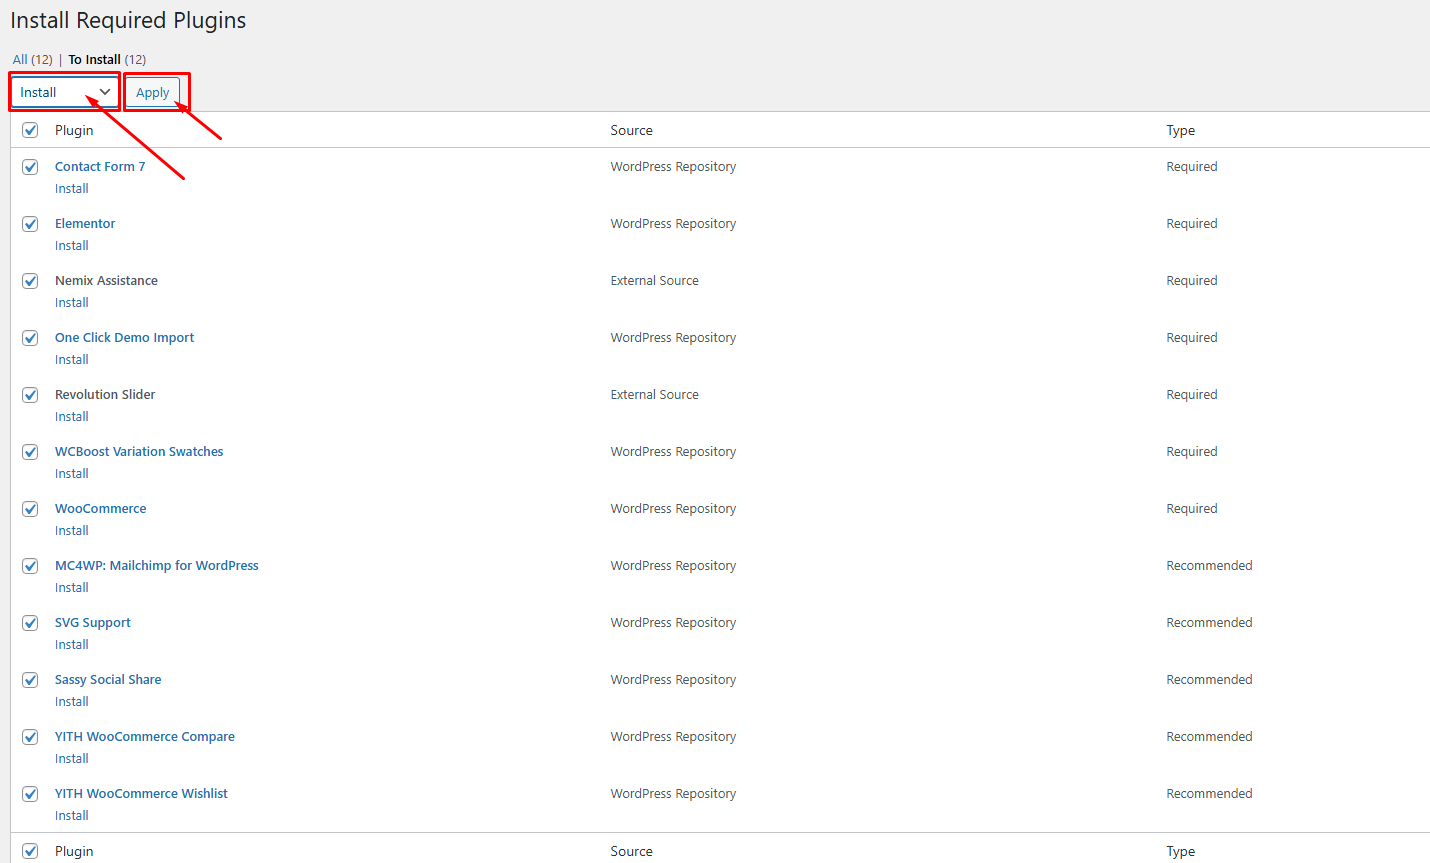The height and width of the screenshot is (863, 1430).
Task: Uncheck the Elementor checkbox
Action: pyautogui.click(x=30, y=224)
